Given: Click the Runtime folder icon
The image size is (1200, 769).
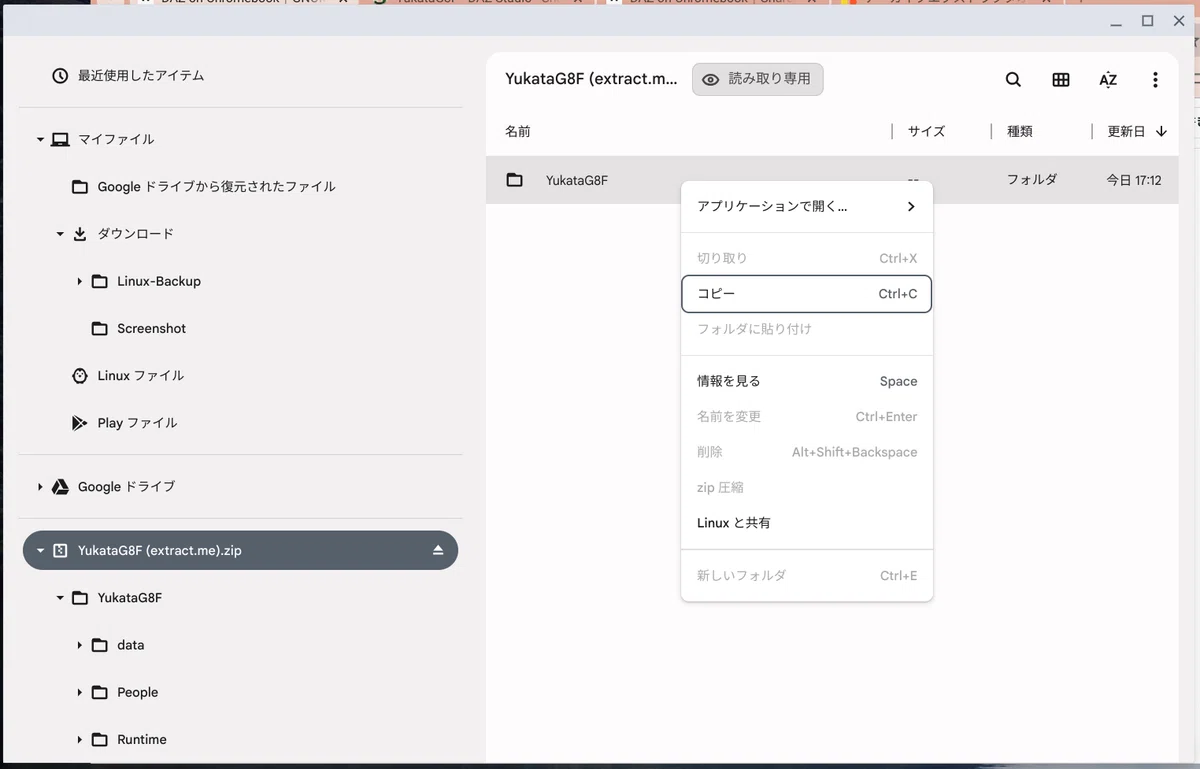Looking at the screenshot, I should (x=99, y=740).
